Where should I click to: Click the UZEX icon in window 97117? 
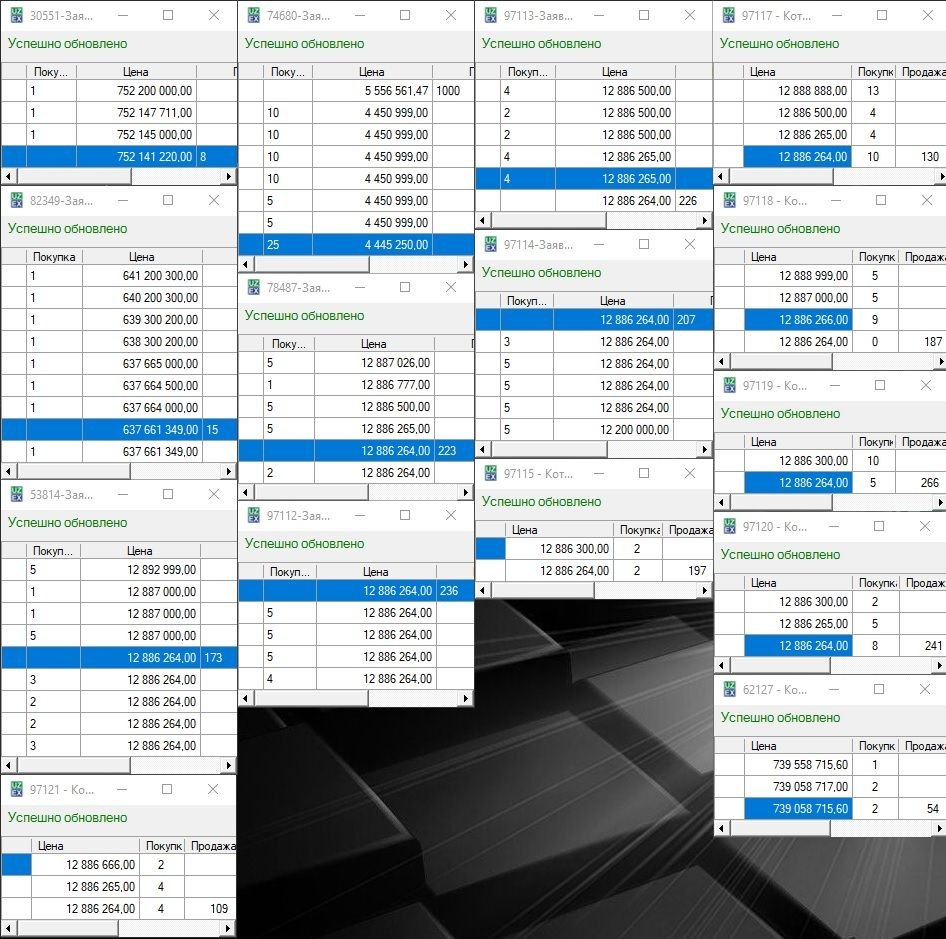click(728, 16)
